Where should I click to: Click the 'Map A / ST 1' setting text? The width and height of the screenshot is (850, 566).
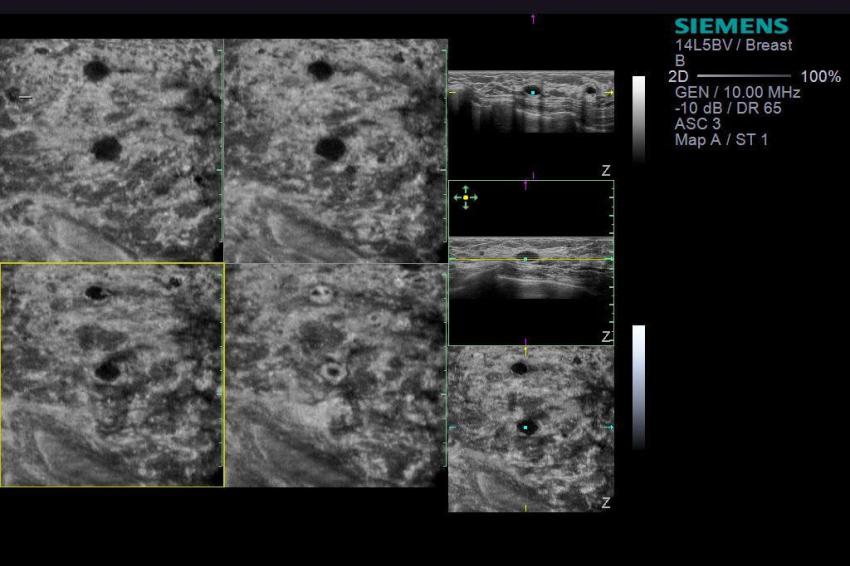721,140
